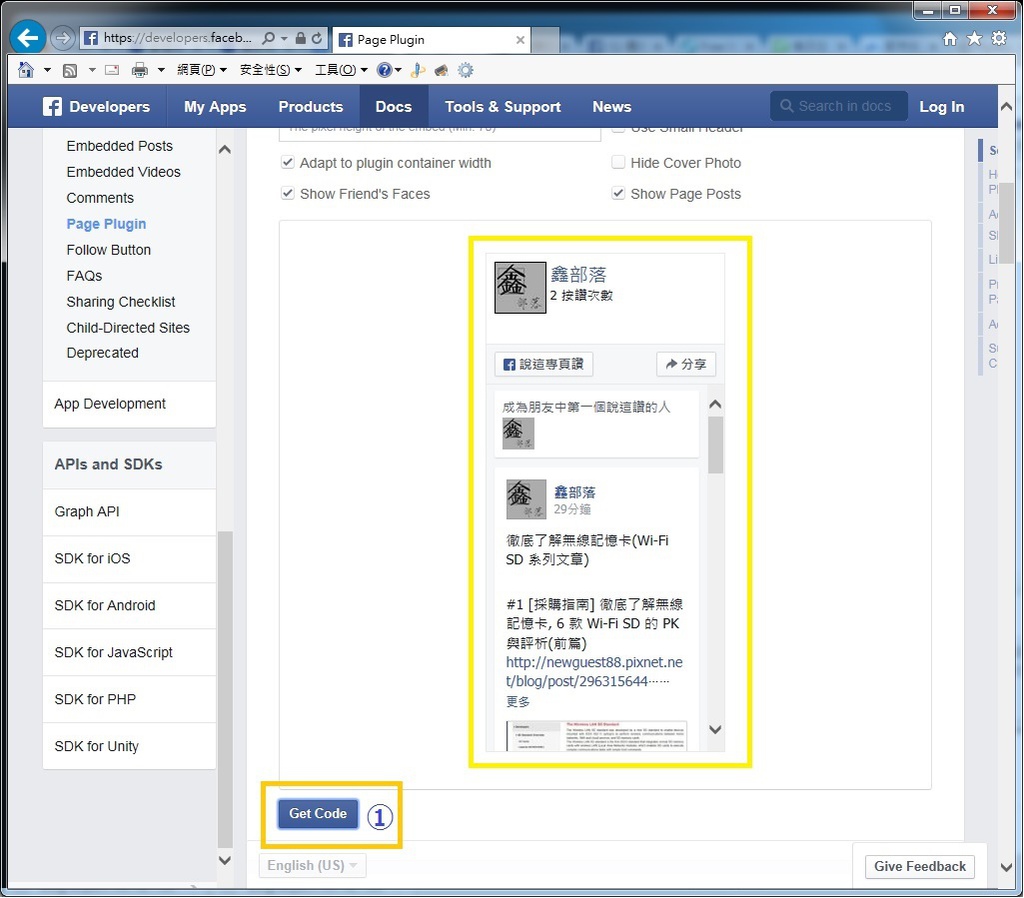
Task: Click the read mail icon
Action: (x=112, y=70)
